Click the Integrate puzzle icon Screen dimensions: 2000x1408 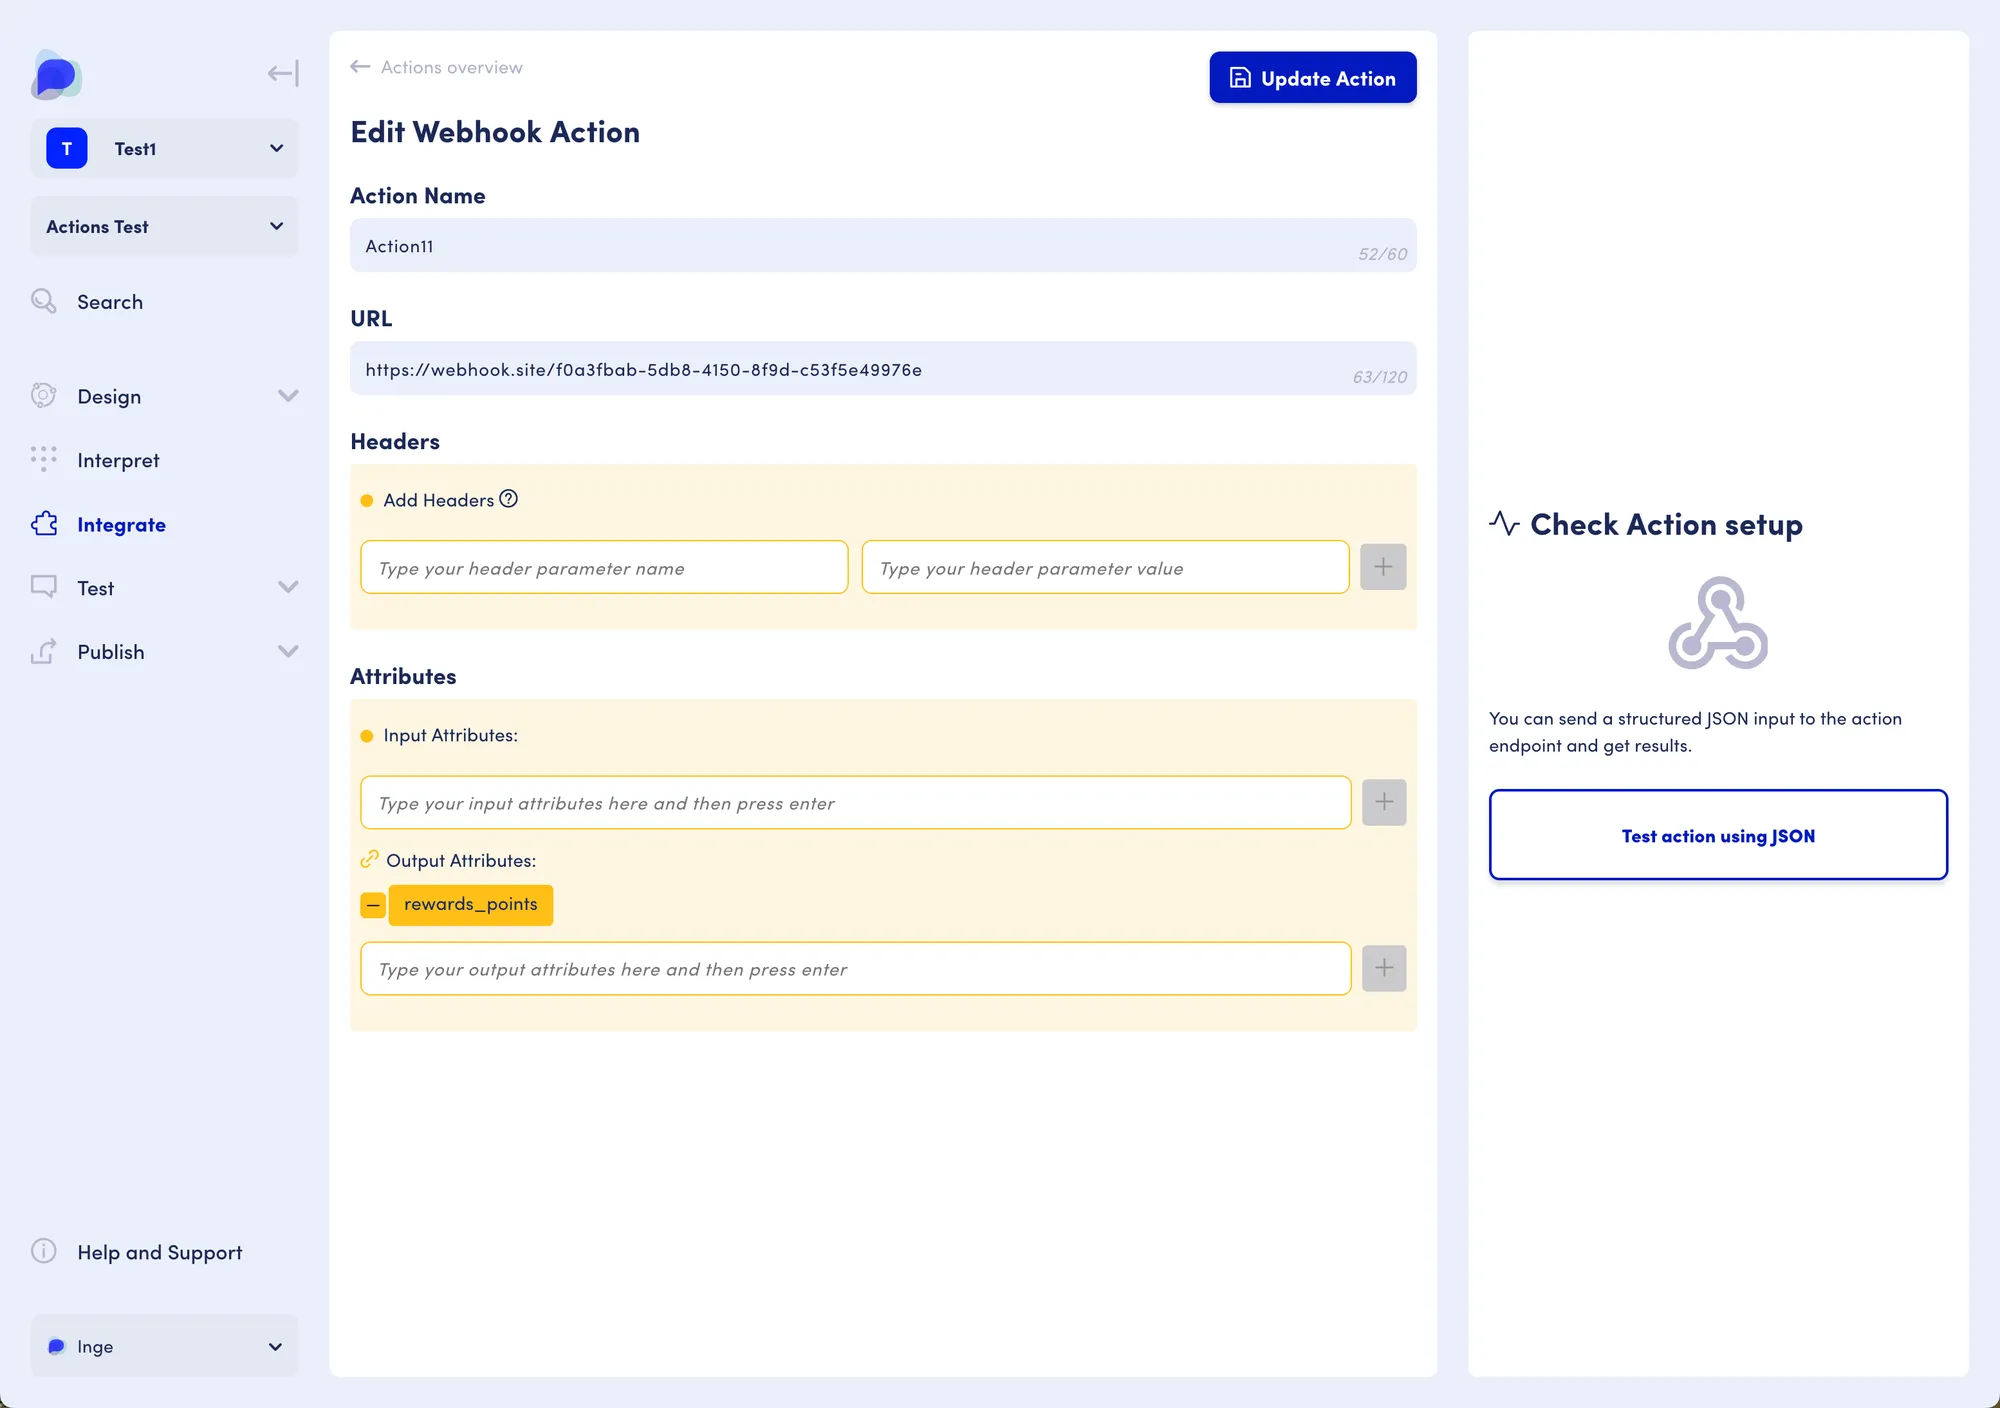tap(44, 524)
